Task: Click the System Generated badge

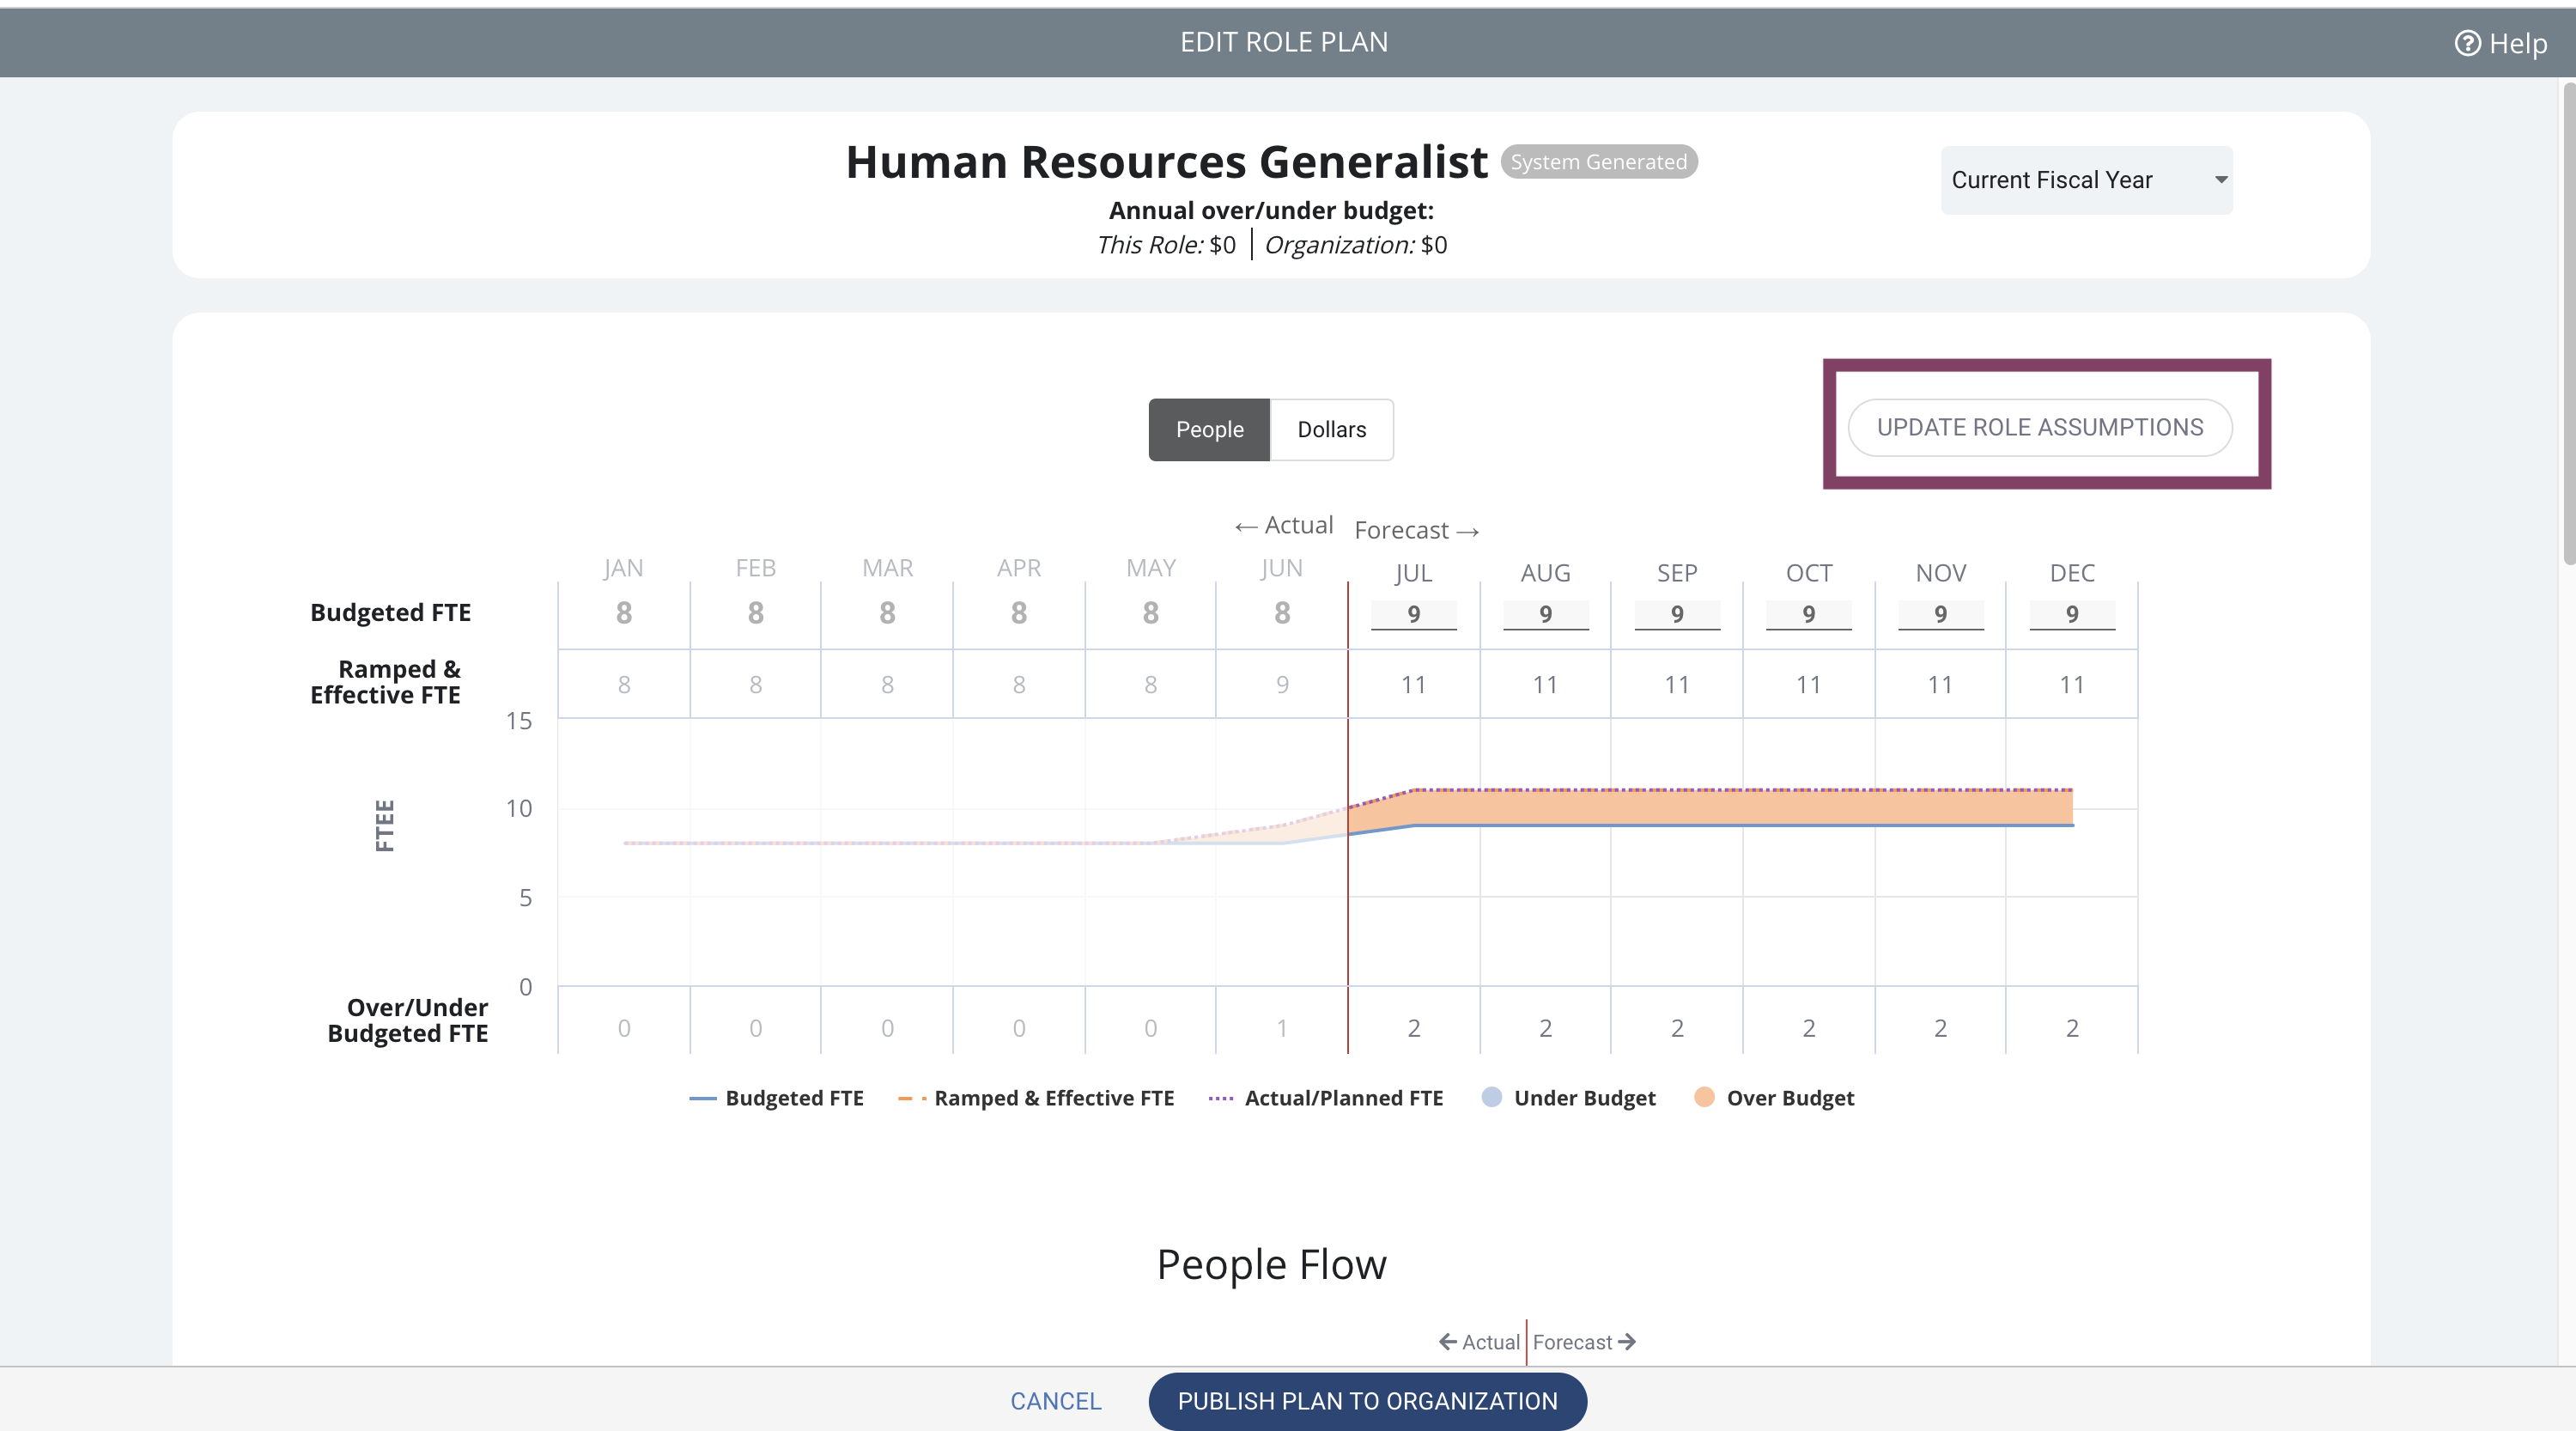Action: point(1598,162)
